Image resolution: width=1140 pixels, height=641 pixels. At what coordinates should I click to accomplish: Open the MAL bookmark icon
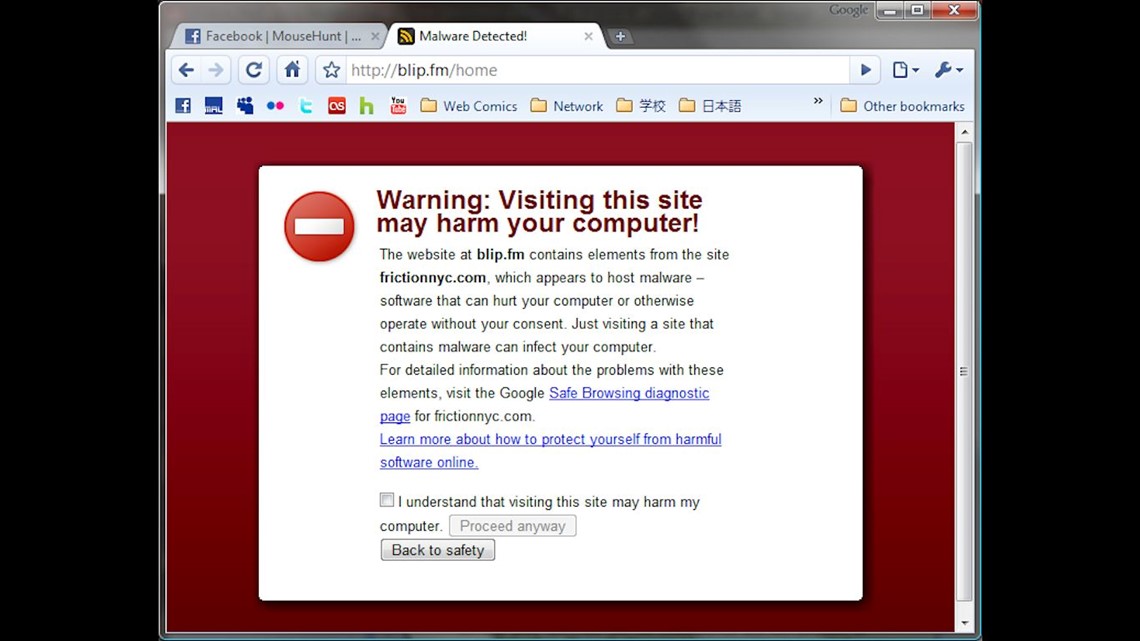point(214,106)
